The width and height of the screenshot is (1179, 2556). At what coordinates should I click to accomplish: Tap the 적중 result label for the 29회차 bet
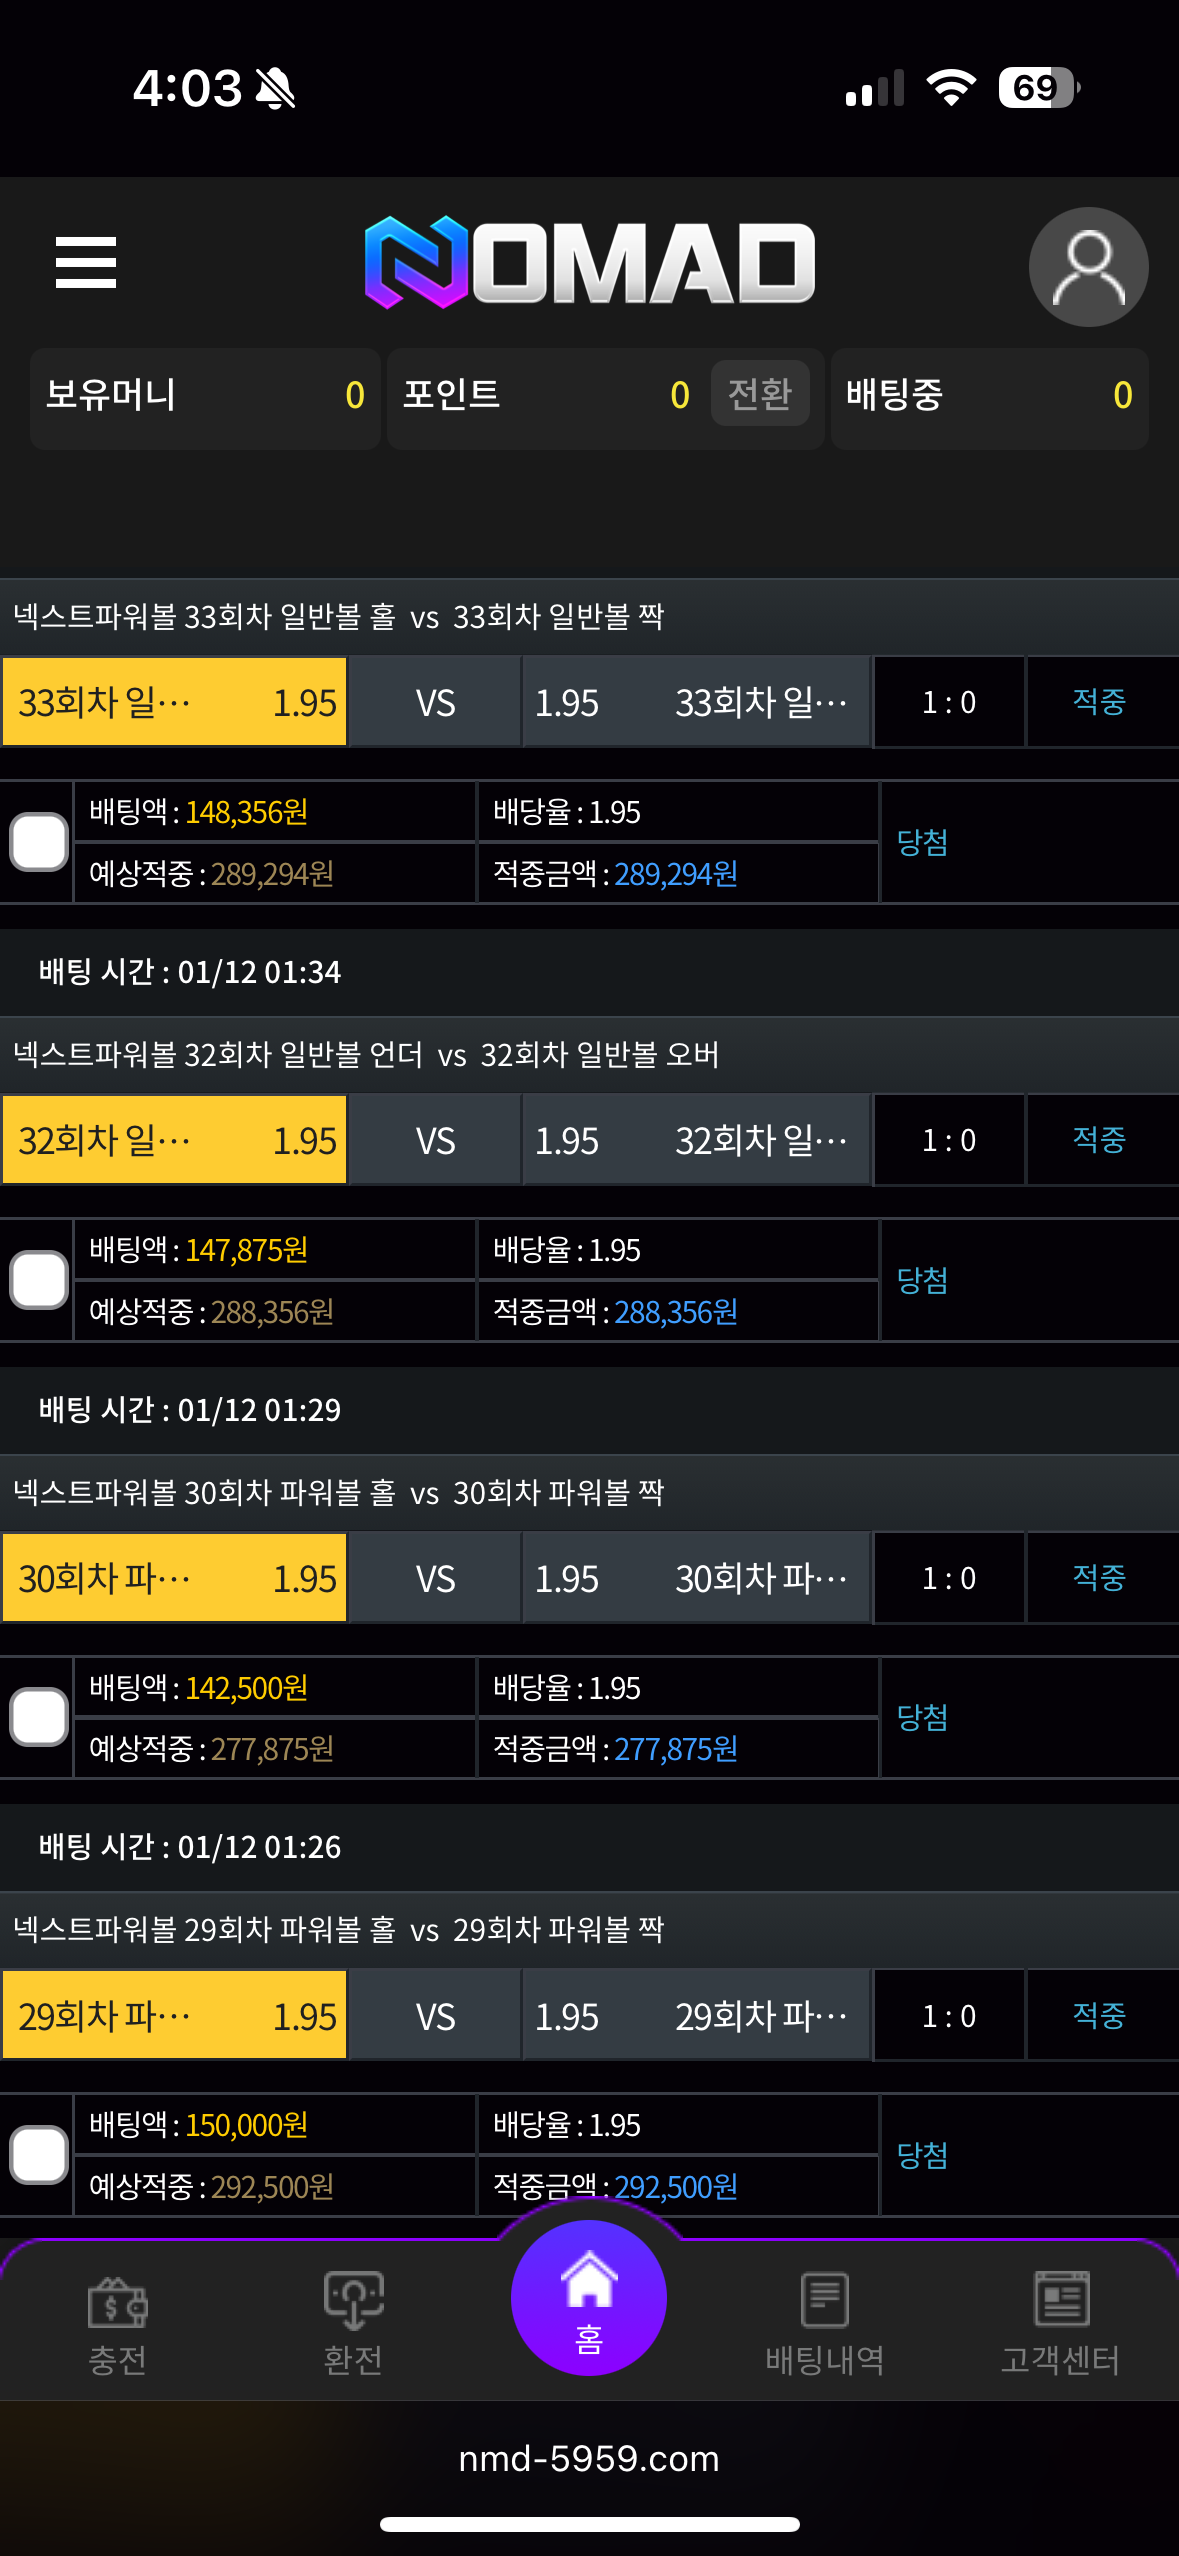pos(1099,2015)
